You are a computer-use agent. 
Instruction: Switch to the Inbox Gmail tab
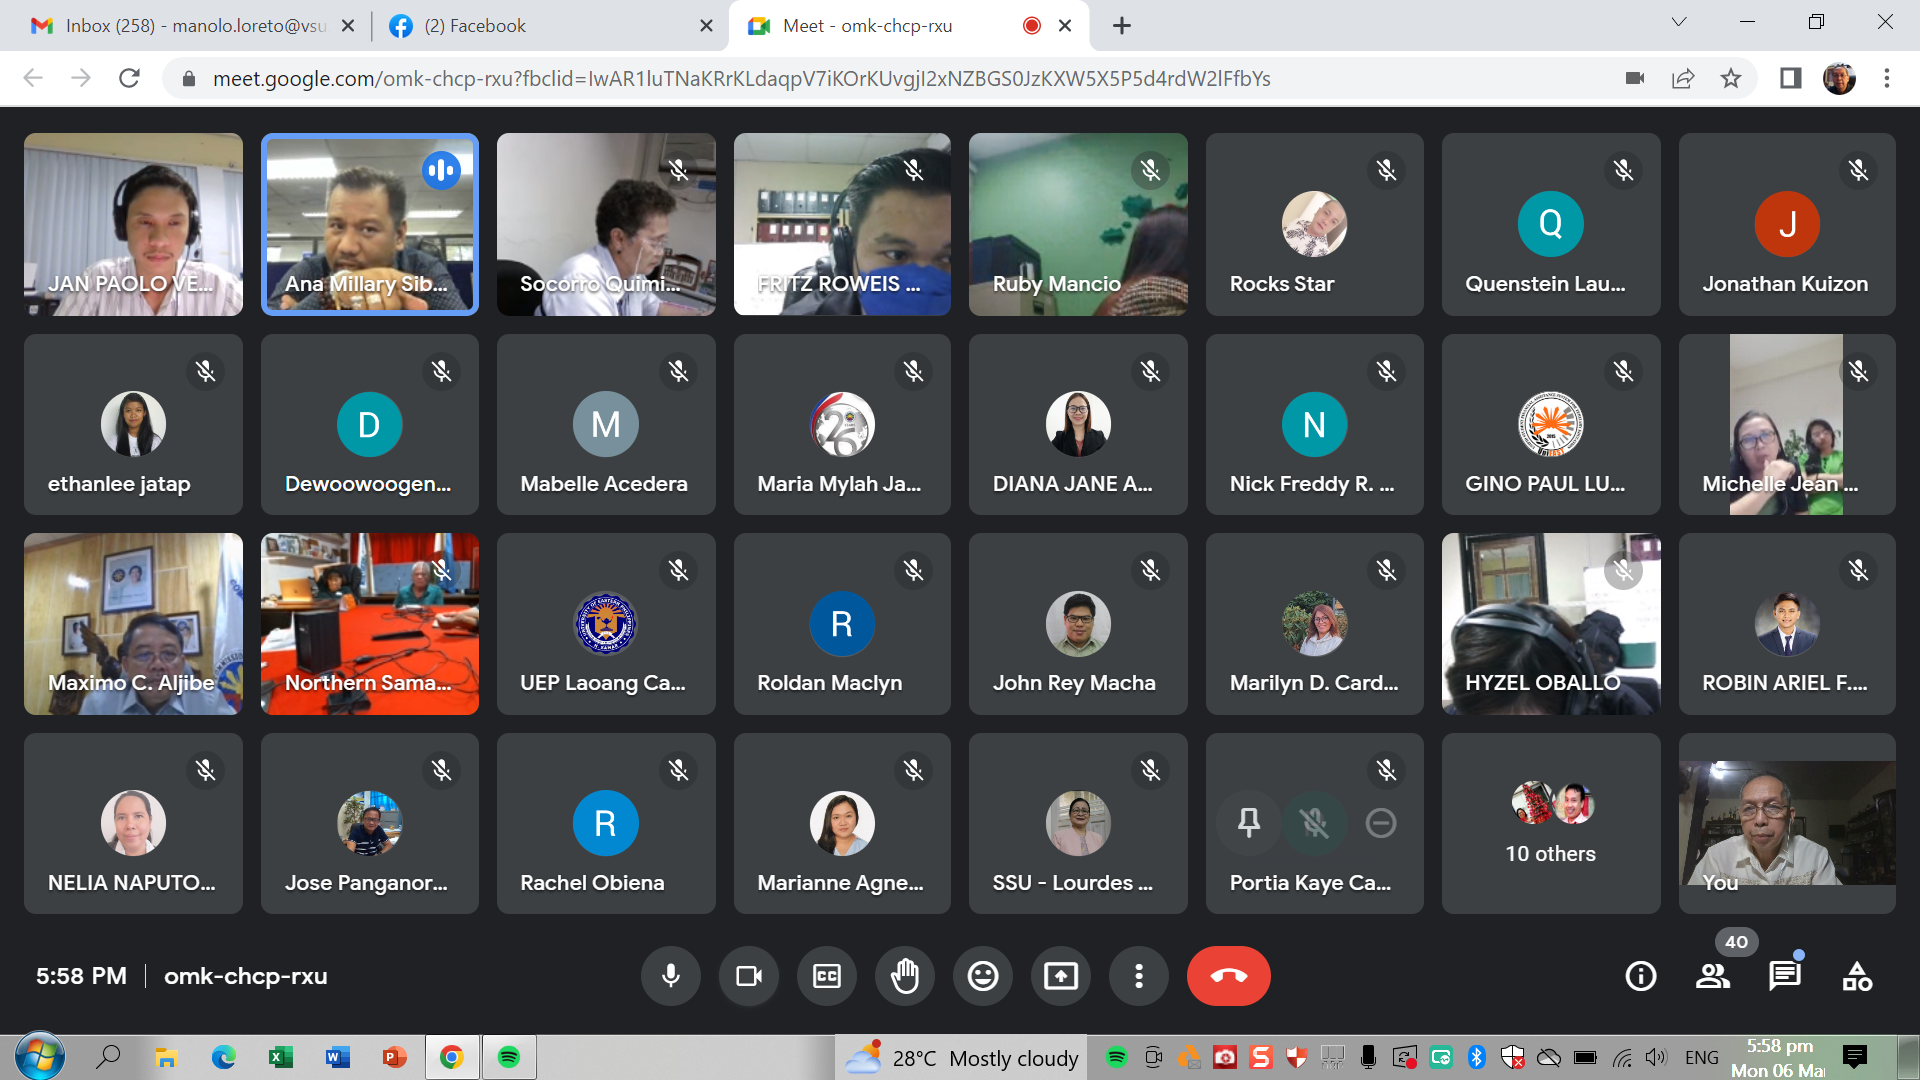(190, 26)
